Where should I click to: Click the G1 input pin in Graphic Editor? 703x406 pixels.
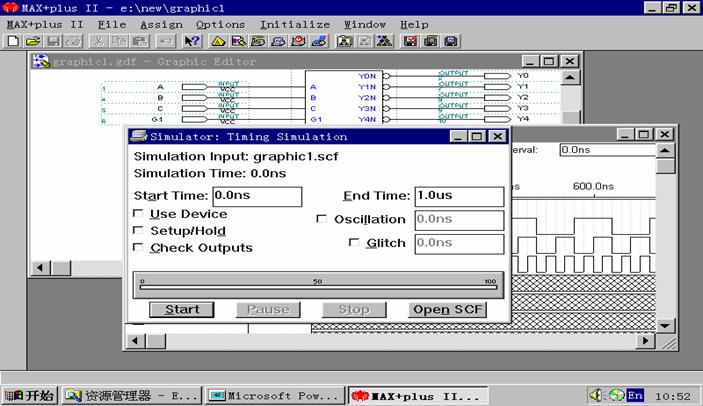tap(195, 119)
